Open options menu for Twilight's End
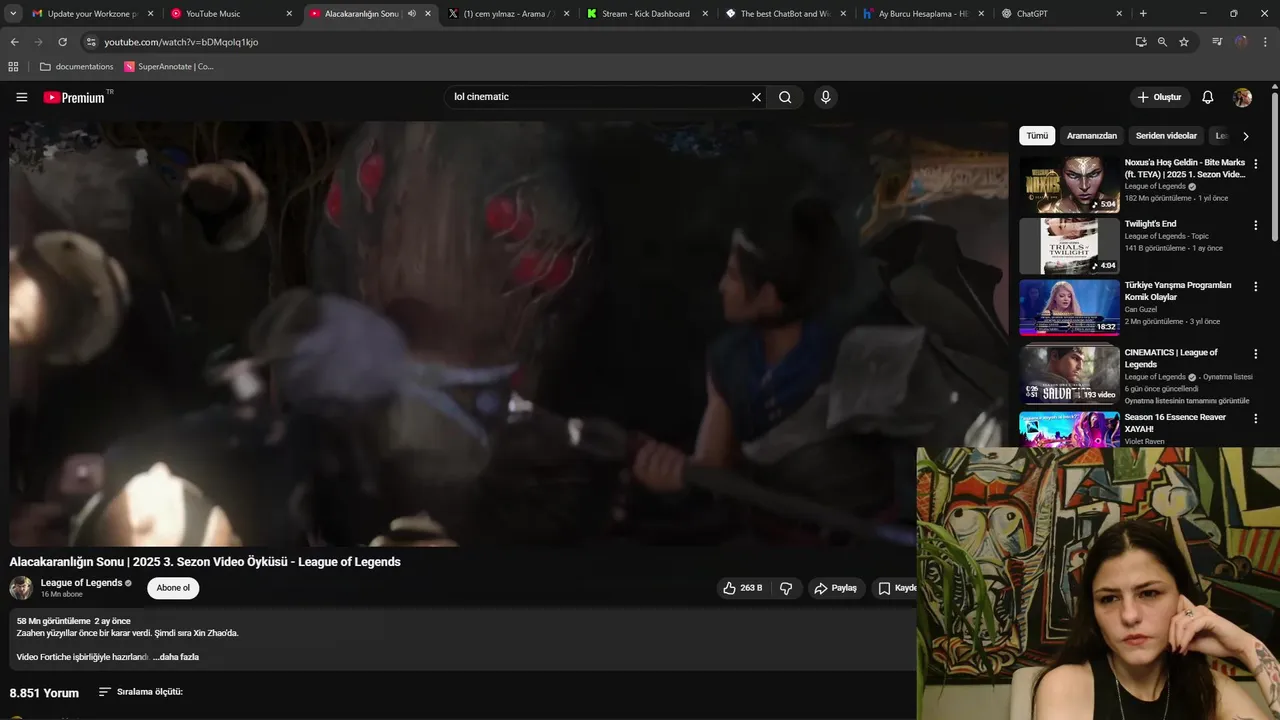The height and width of the screenshot is (720, 1280). click(1255, 225)
